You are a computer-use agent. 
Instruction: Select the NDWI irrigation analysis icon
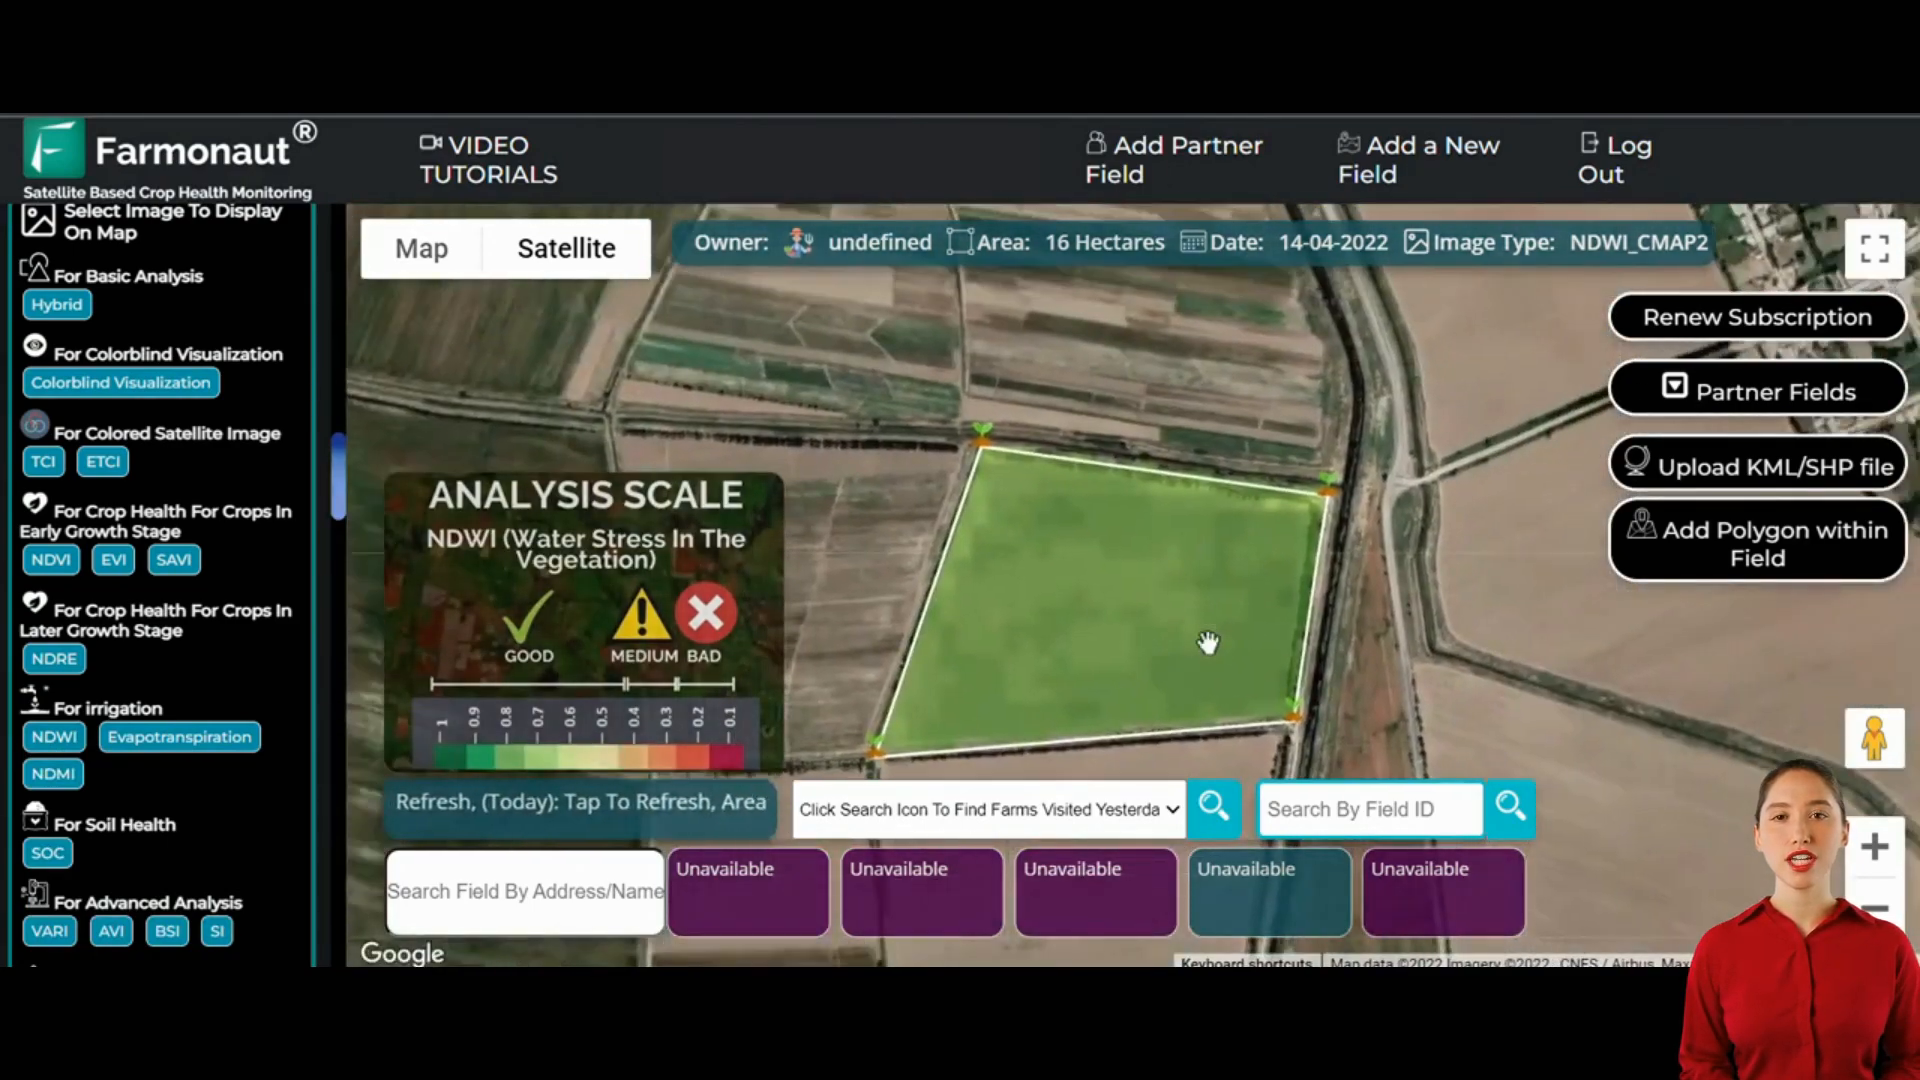click(53, 736)
